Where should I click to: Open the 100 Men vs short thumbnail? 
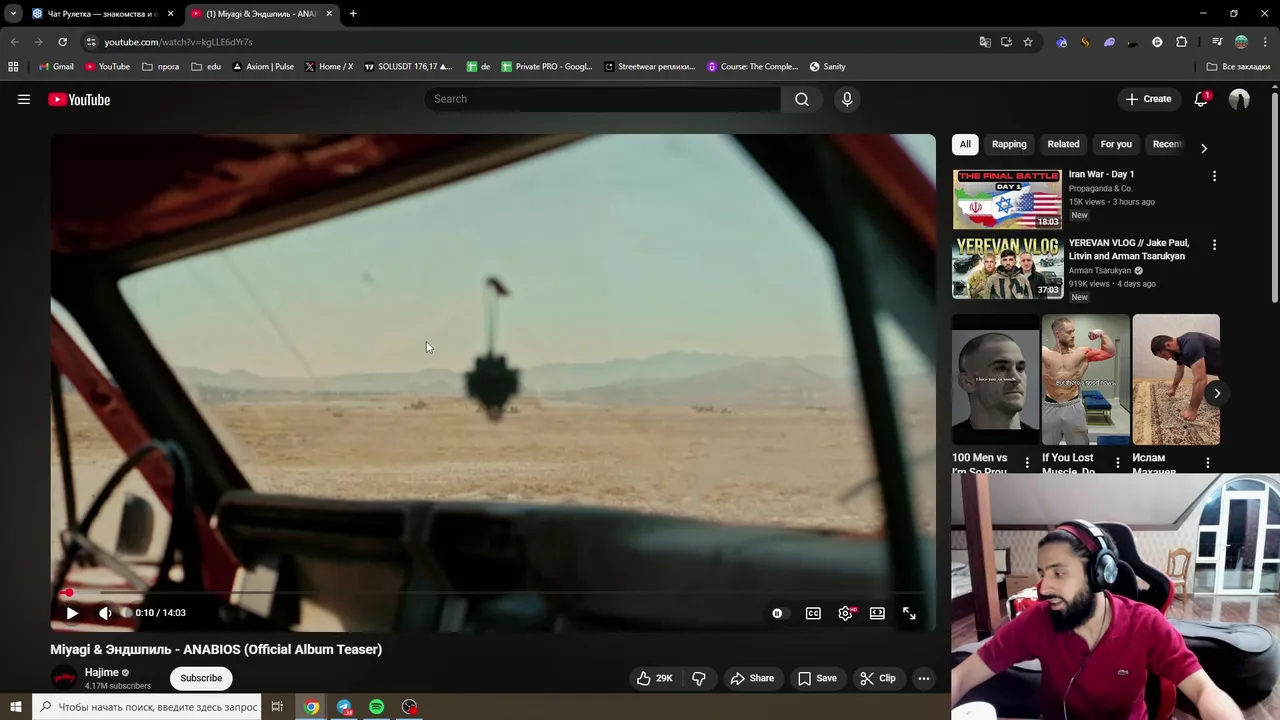coord(995,380)
